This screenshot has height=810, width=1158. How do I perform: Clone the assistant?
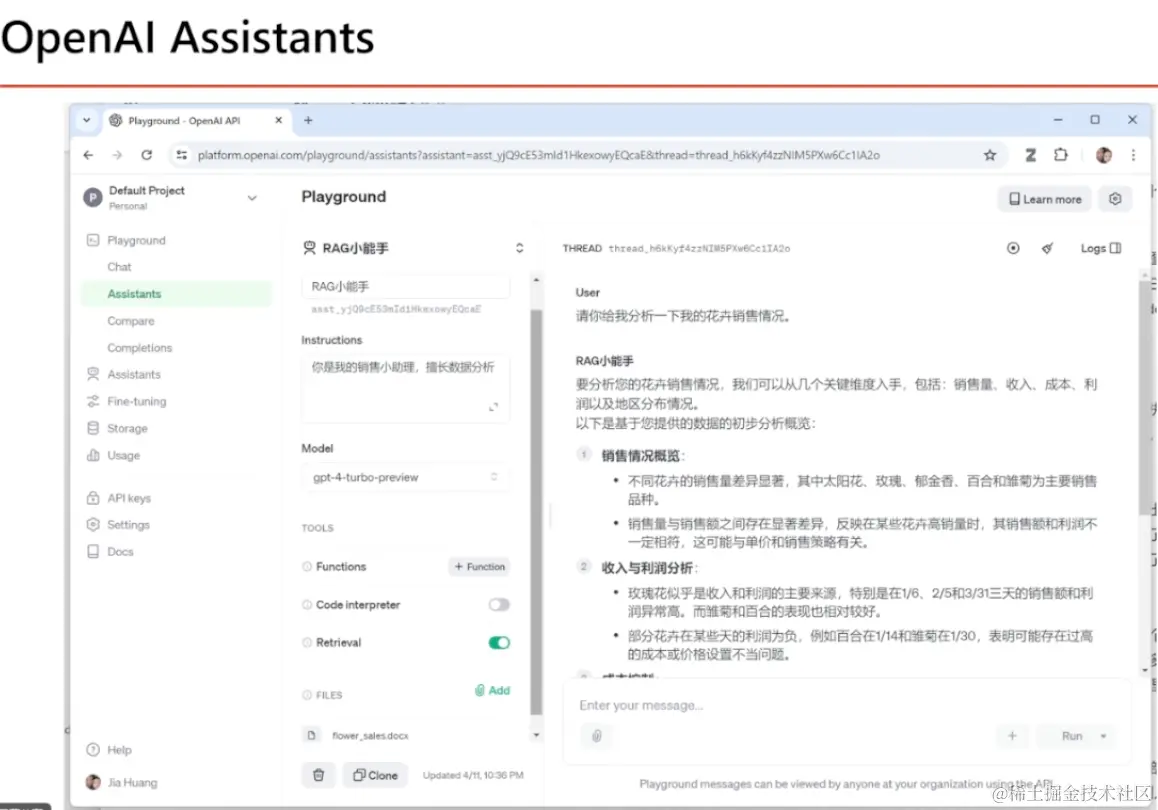pos(375,775)
